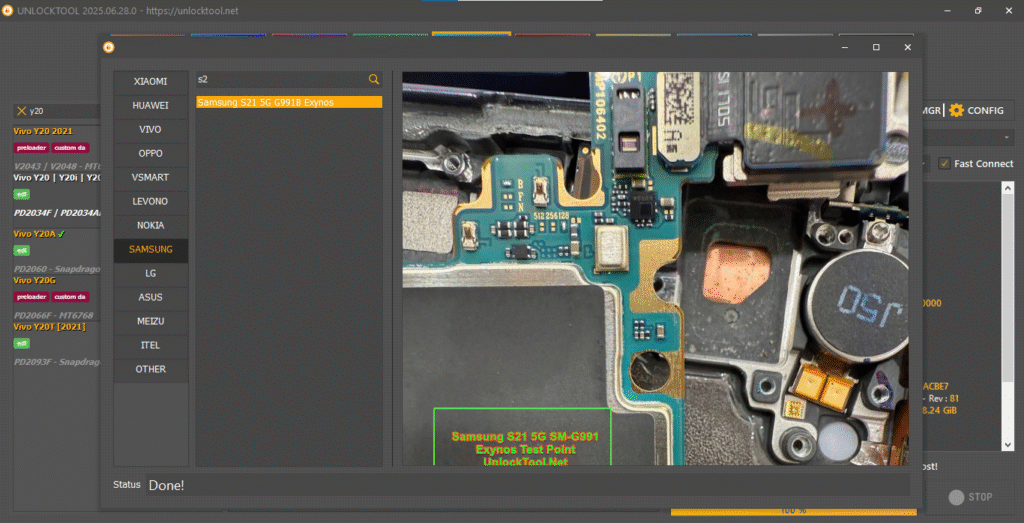Screen dimensions: 1024x523
Task: Select Vivo Y20 2021 in the model list
Action: [43, 131]
